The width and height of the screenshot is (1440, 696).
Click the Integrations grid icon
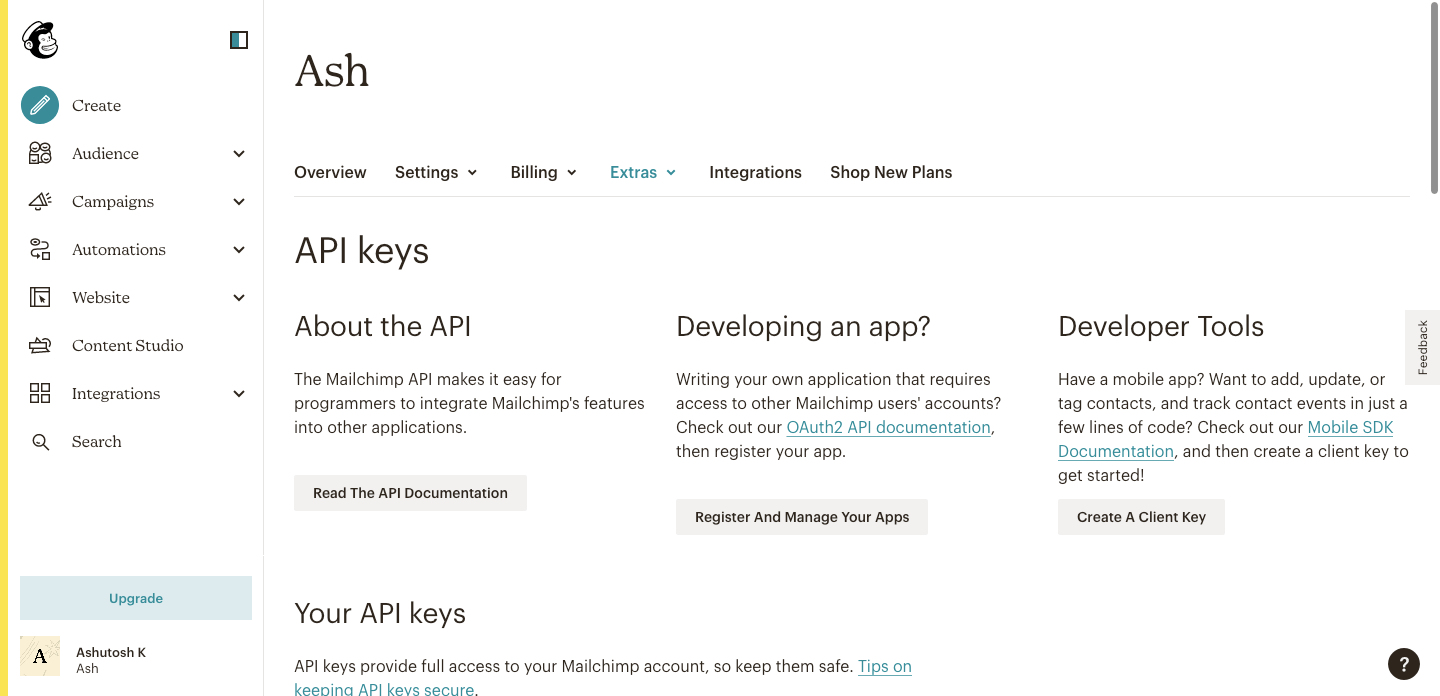pyautogui.click(x=40, y=393)
